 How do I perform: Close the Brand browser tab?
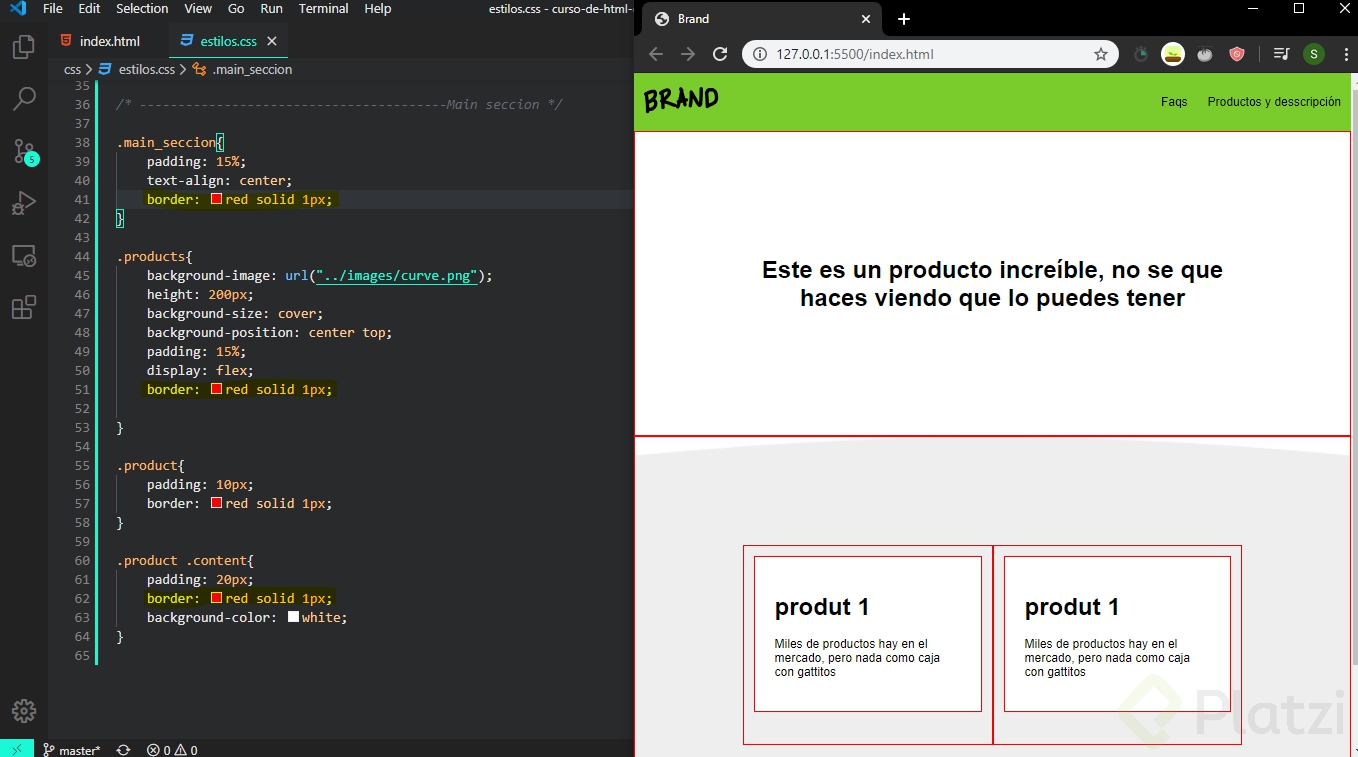866,19
